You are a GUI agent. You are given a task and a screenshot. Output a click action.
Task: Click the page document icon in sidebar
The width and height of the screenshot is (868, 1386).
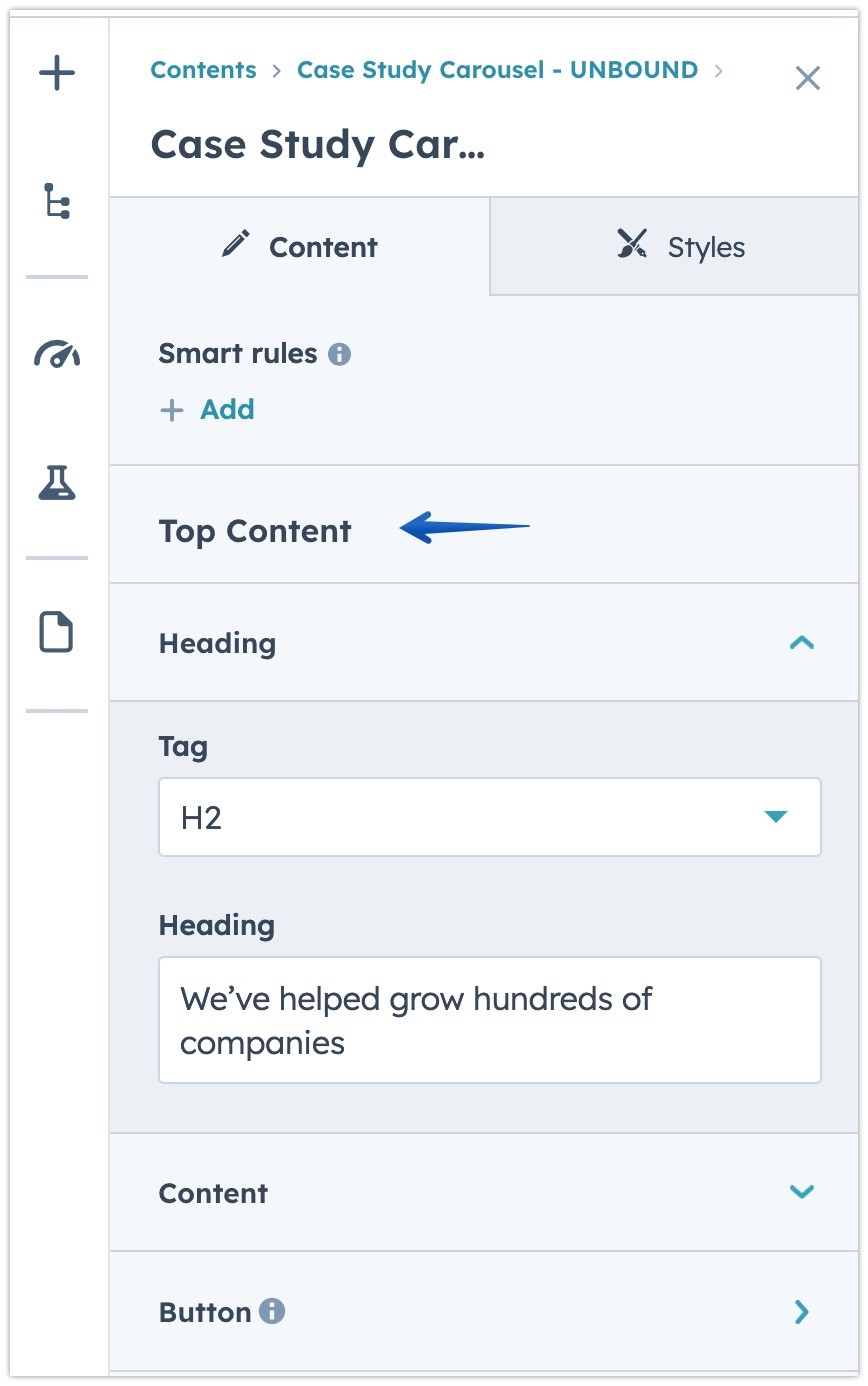coord(56,633)
